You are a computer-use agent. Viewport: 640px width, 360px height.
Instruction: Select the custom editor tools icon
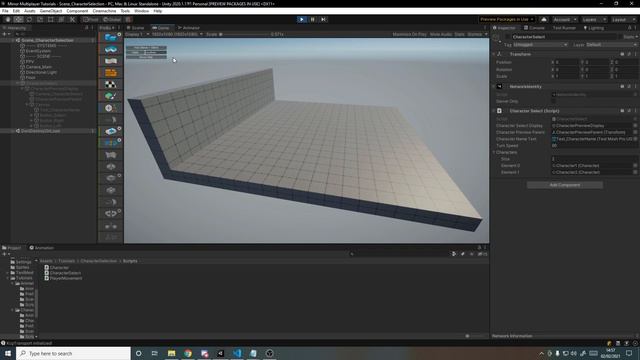[72, 19]
